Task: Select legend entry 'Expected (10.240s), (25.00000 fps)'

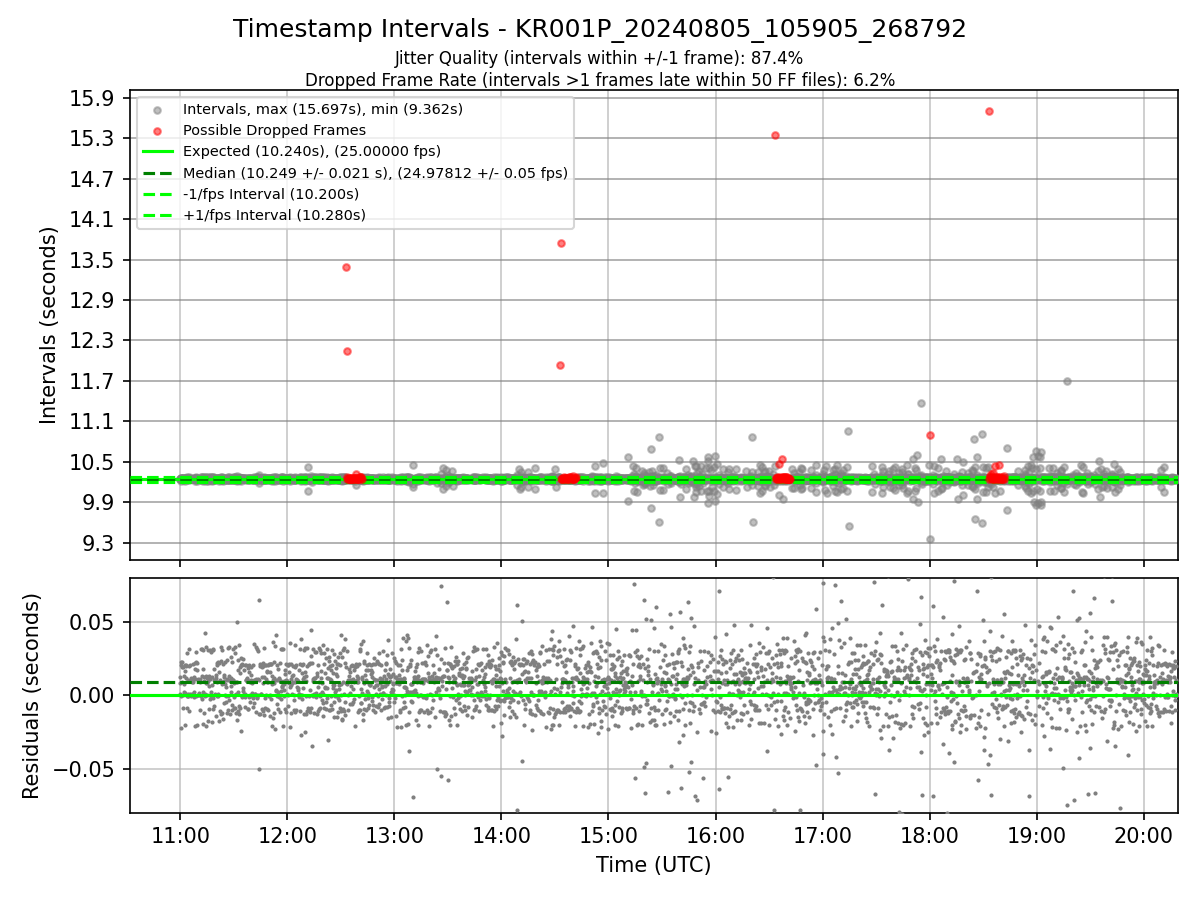Action: [312, 151]
